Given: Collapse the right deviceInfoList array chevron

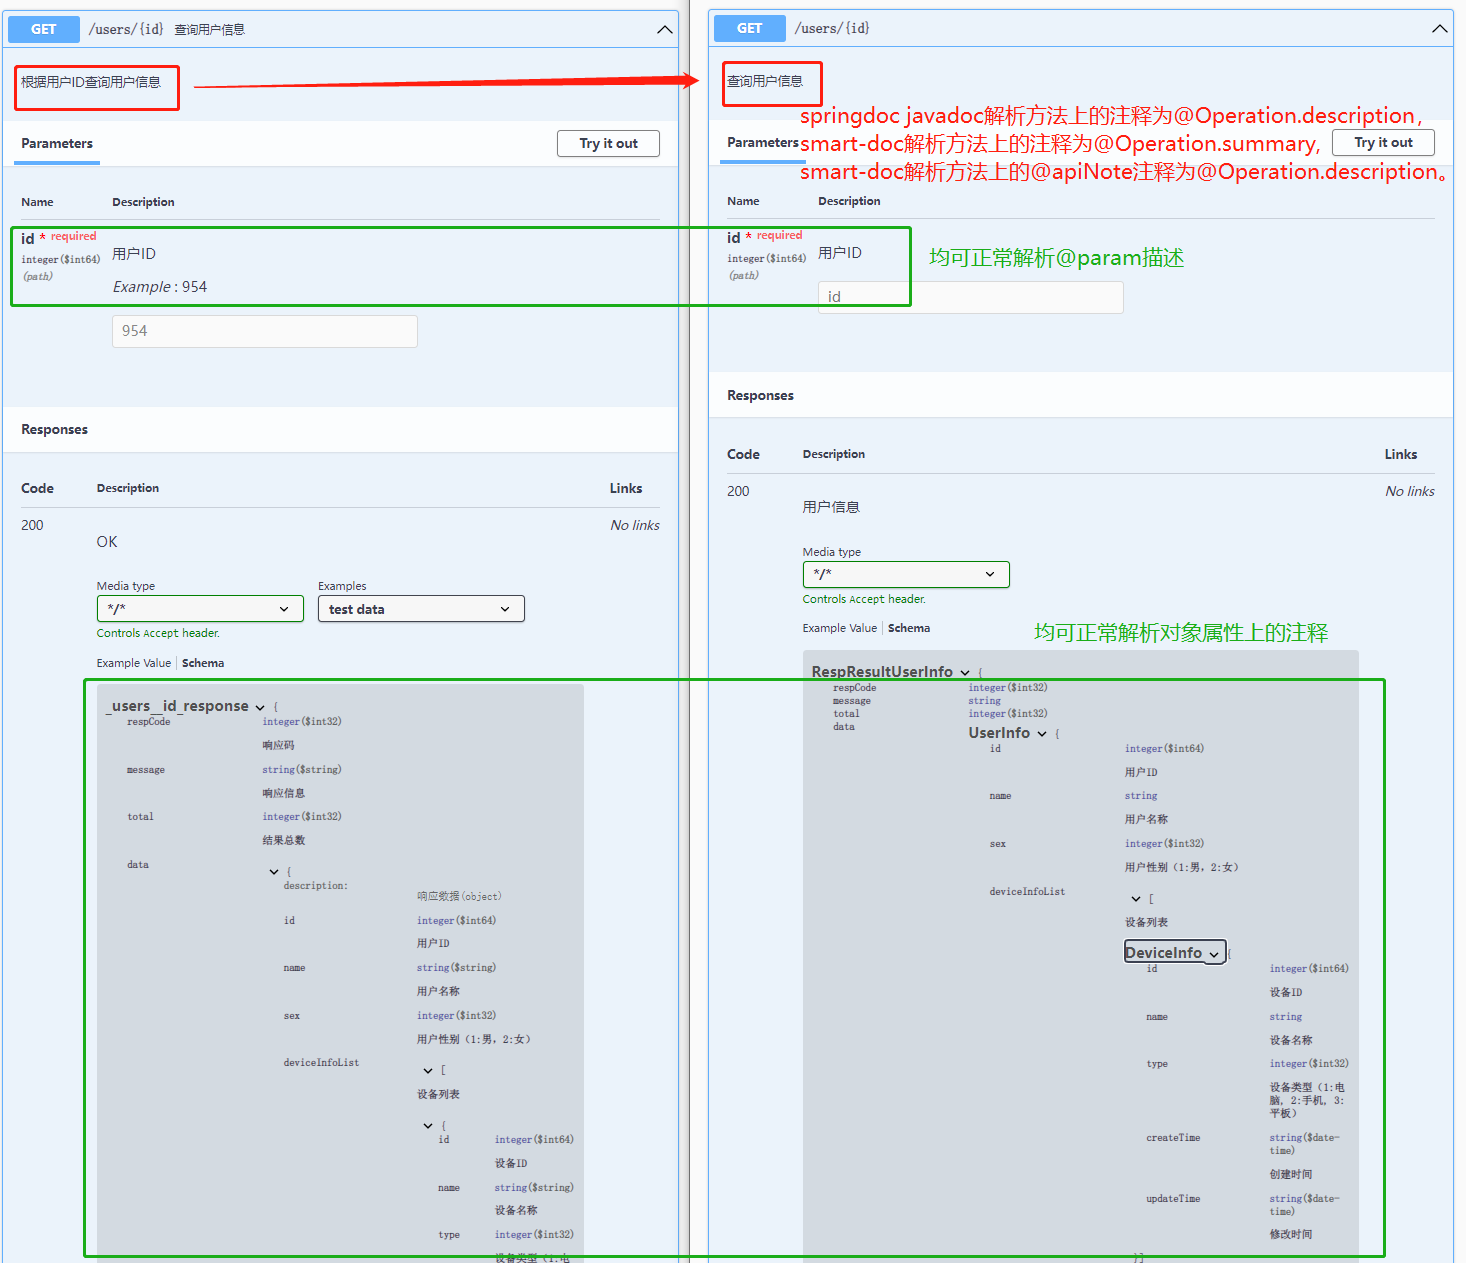Looking at the screenshot, I should 1136,899.
